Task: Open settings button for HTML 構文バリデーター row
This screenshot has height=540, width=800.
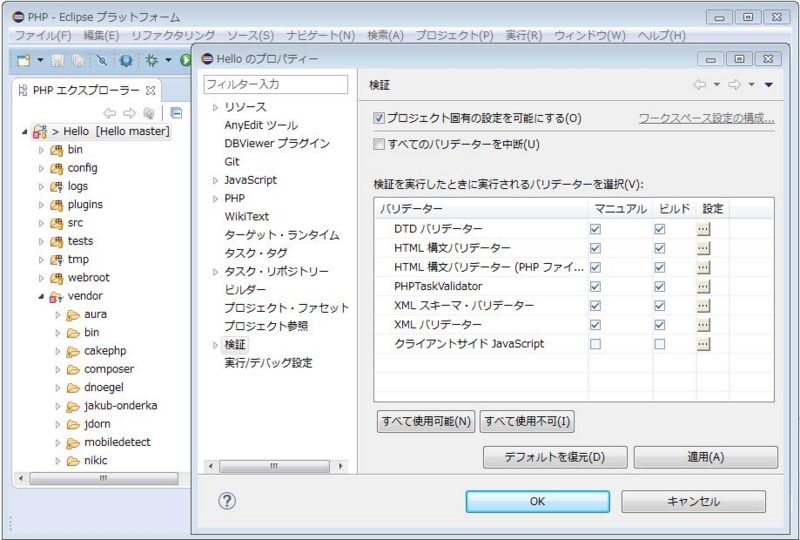Action: 703,249
